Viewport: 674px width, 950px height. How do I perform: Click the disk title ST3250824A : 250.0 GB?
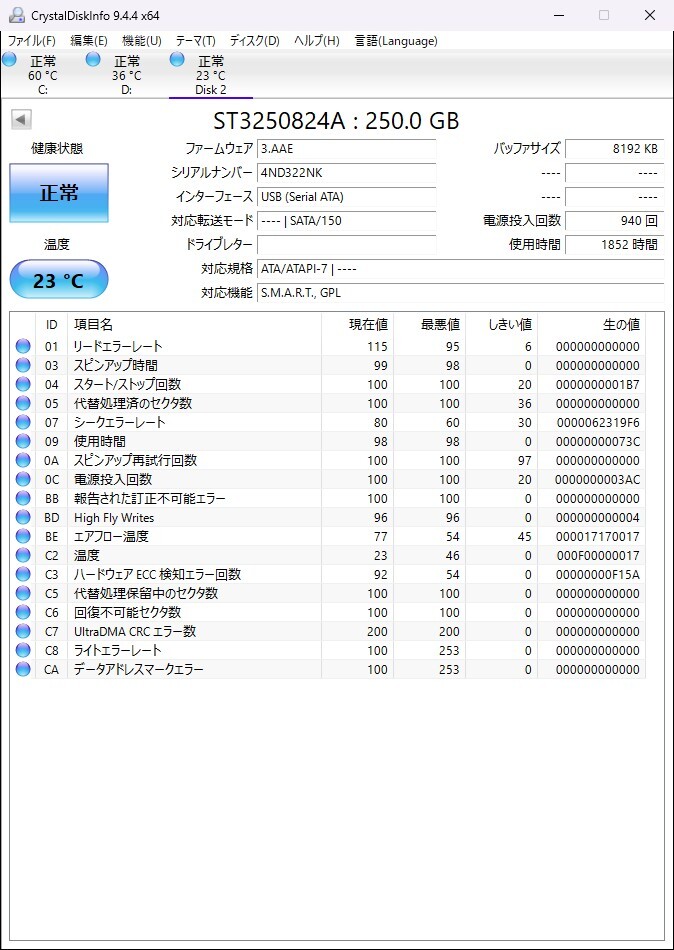click(336, 121)
